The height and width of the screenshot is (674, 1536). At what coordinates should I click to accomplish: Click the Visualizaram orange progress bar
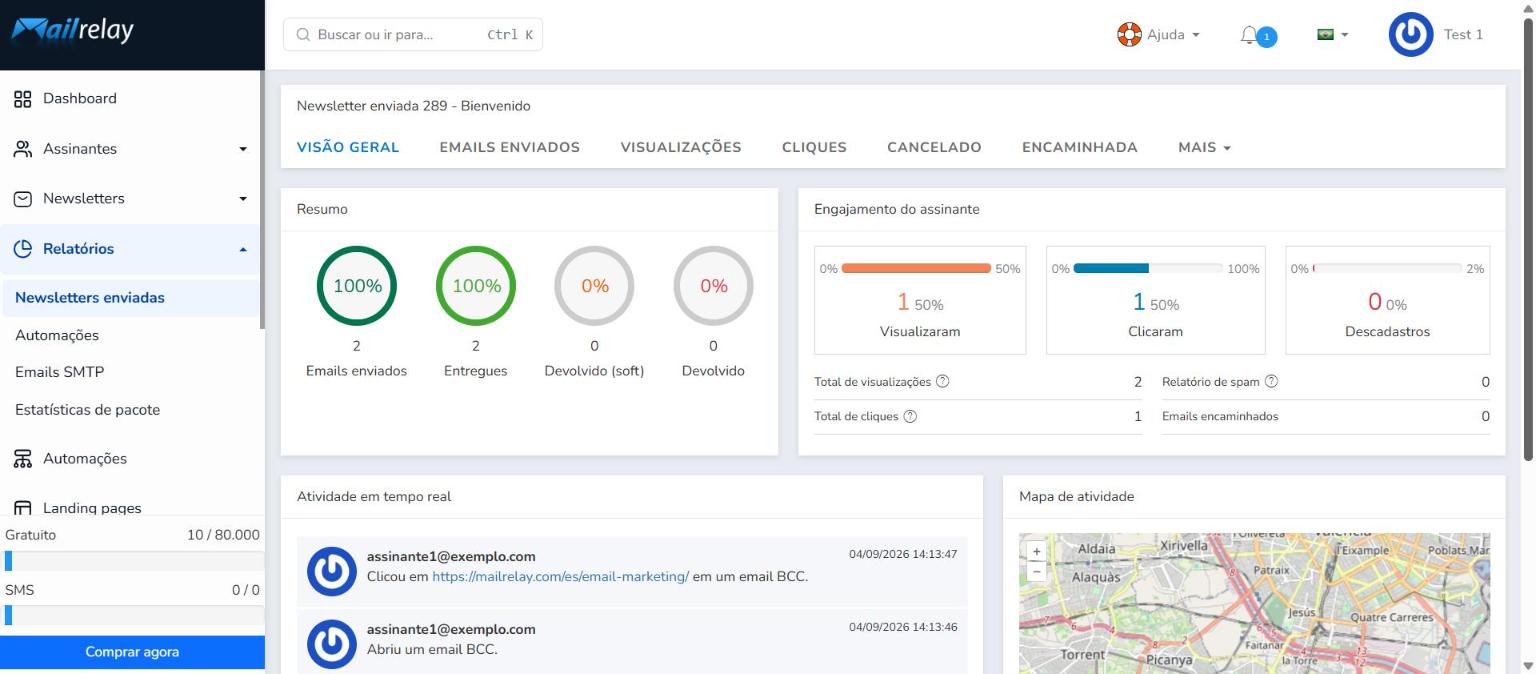click(x=916, y=268)
